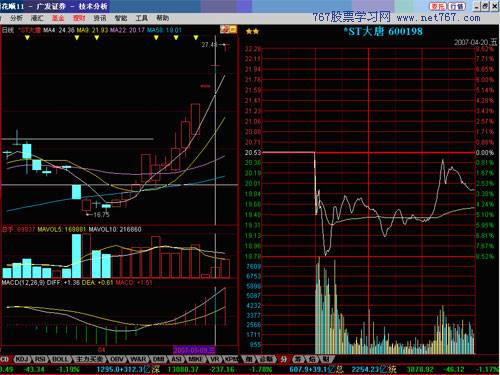Select the BOLL indicator tab
The height and width of the screenshot is (375, 500).
(61, 359)
